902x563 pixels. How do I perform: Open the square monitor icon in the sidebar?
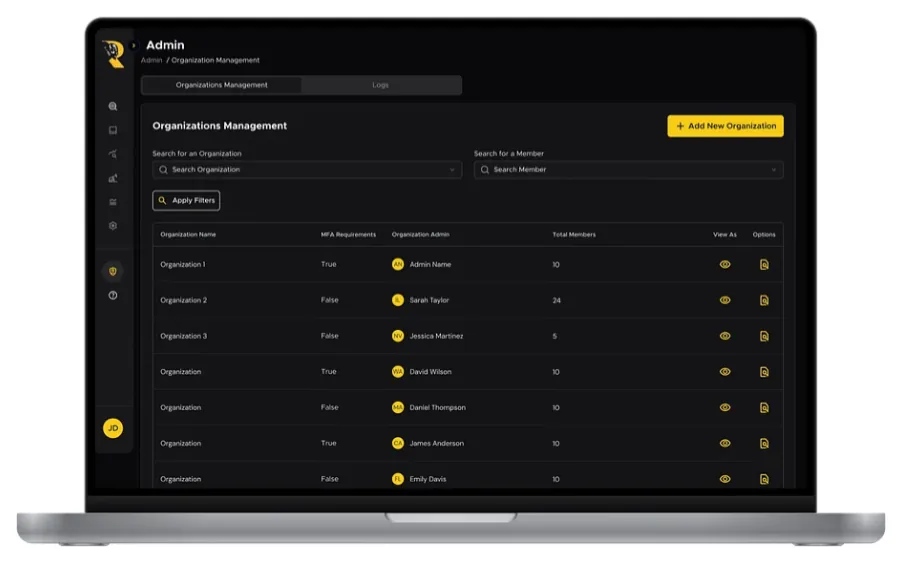[113, 131]
